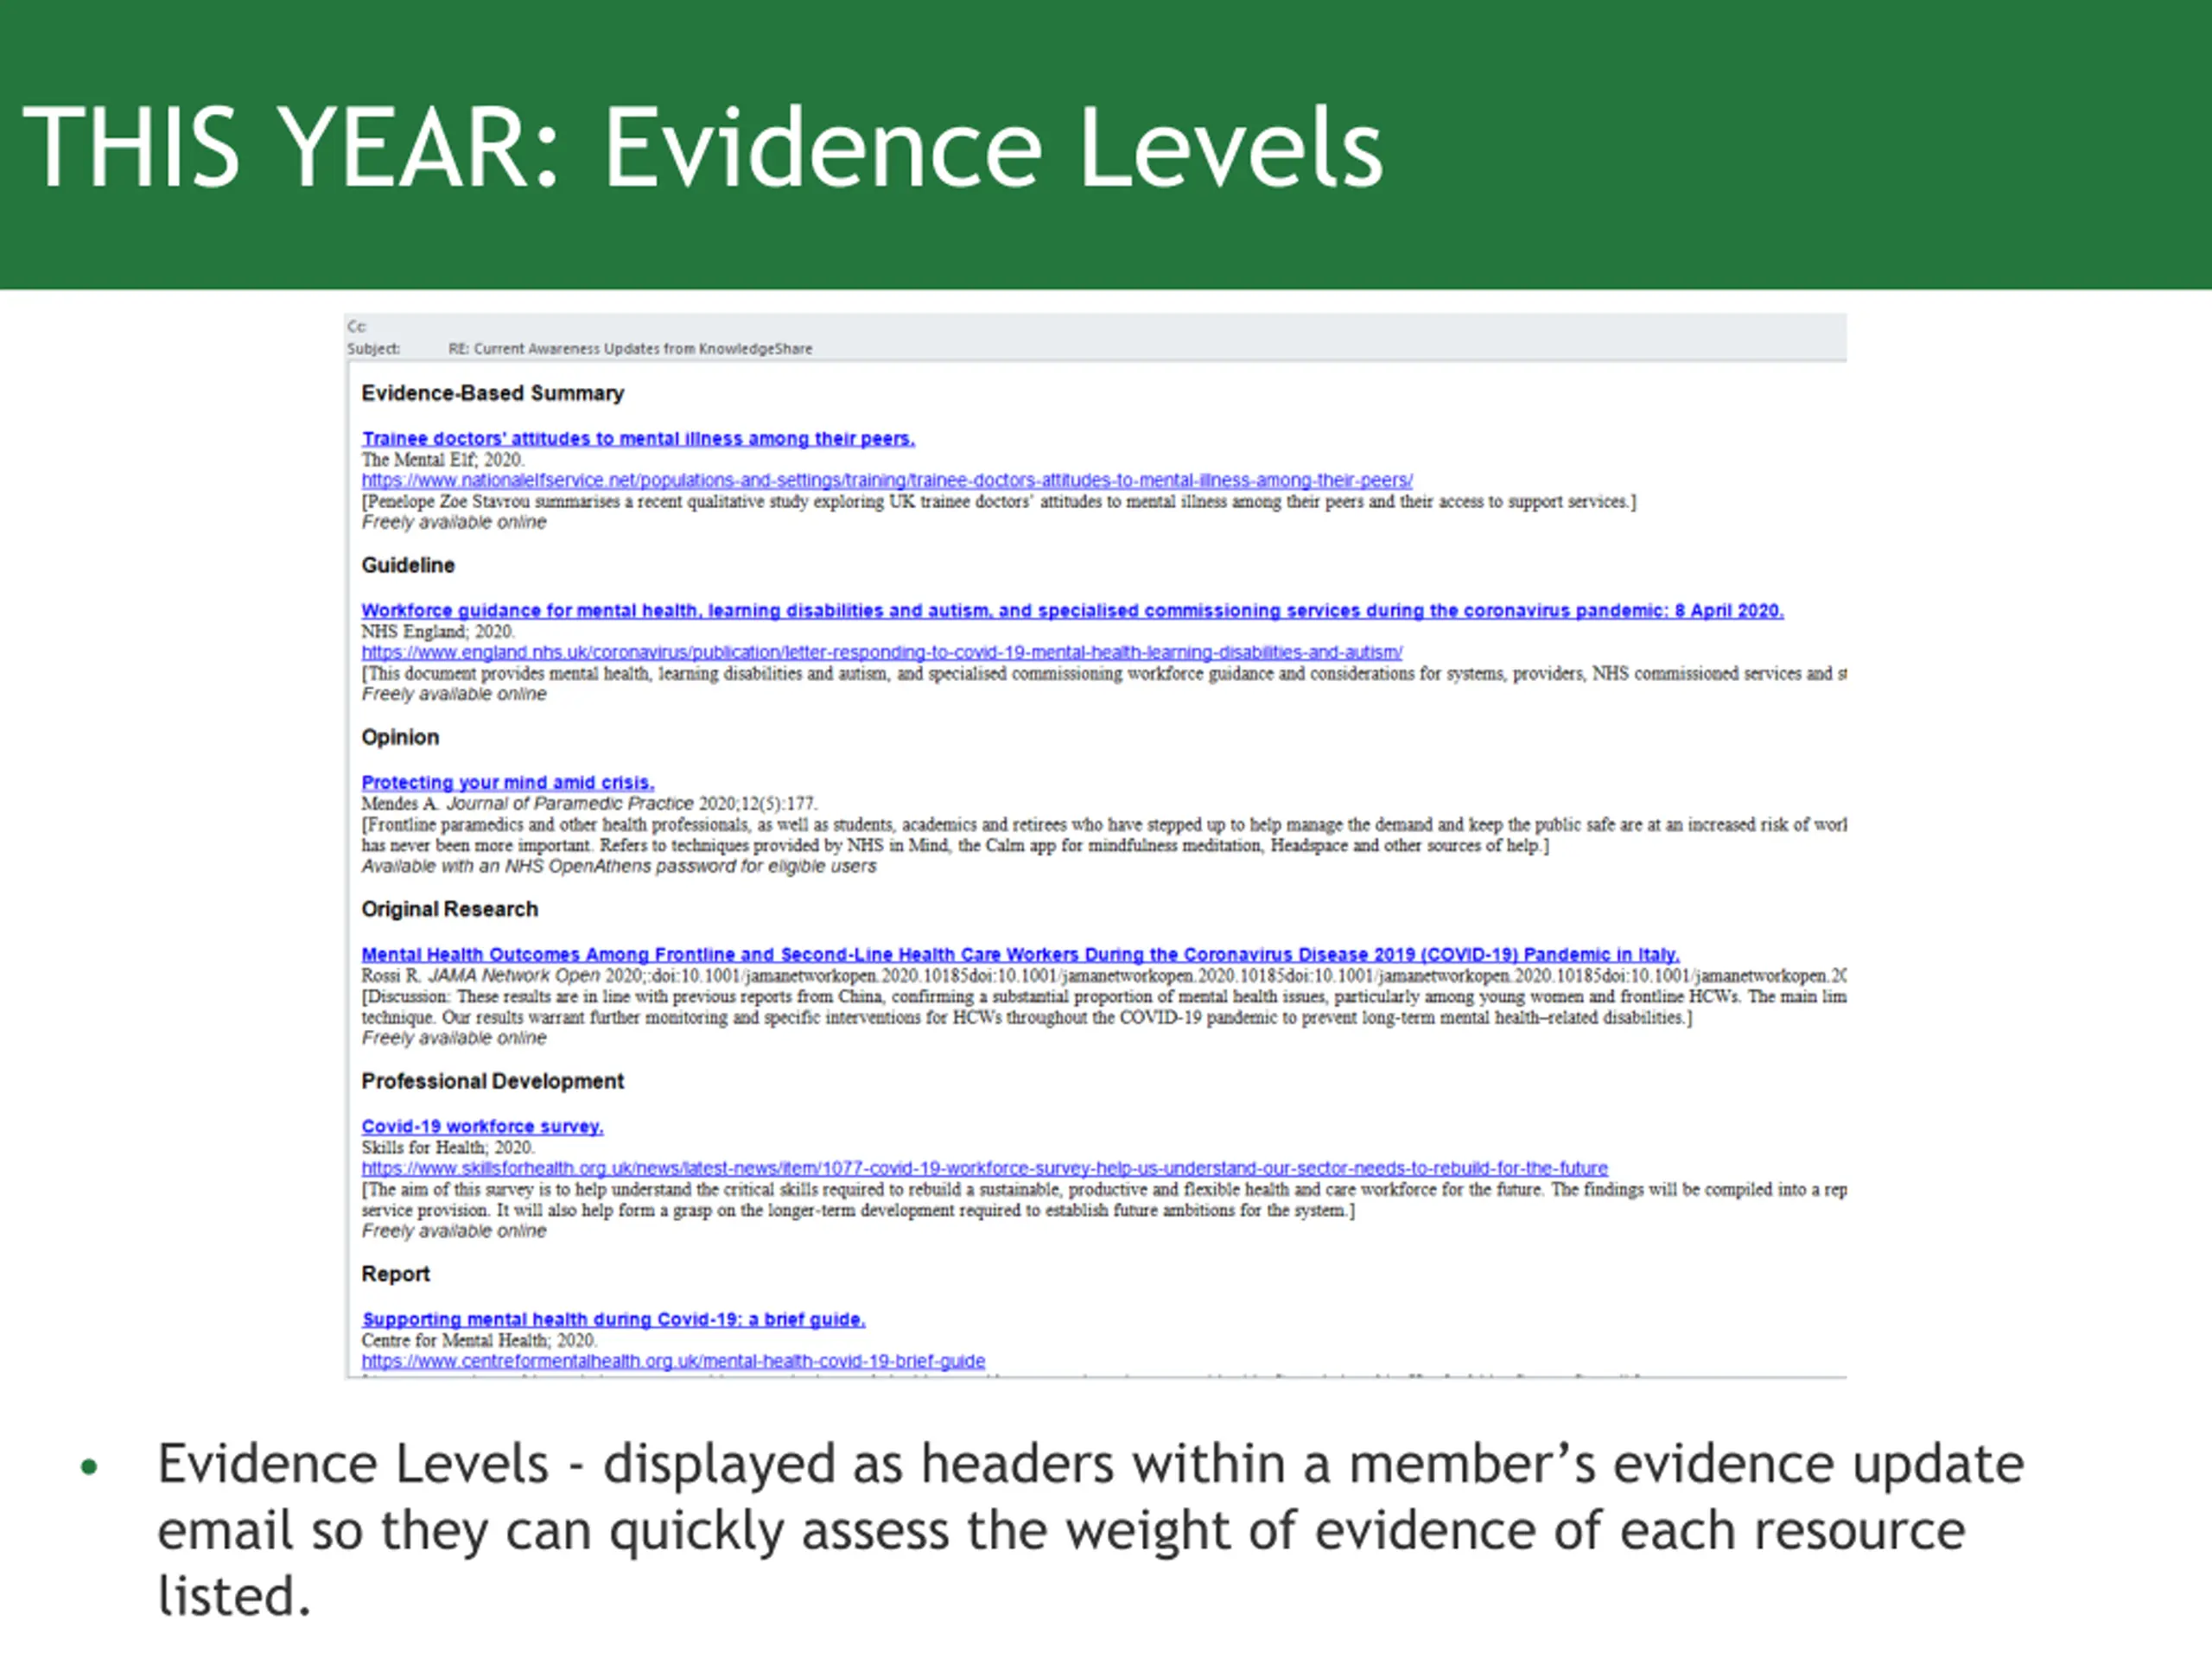This screenshot has width=2212, height=1659.
Task: Click the centreformentalhealth.org.uk brief guide URL
Action: (673, 1361)
